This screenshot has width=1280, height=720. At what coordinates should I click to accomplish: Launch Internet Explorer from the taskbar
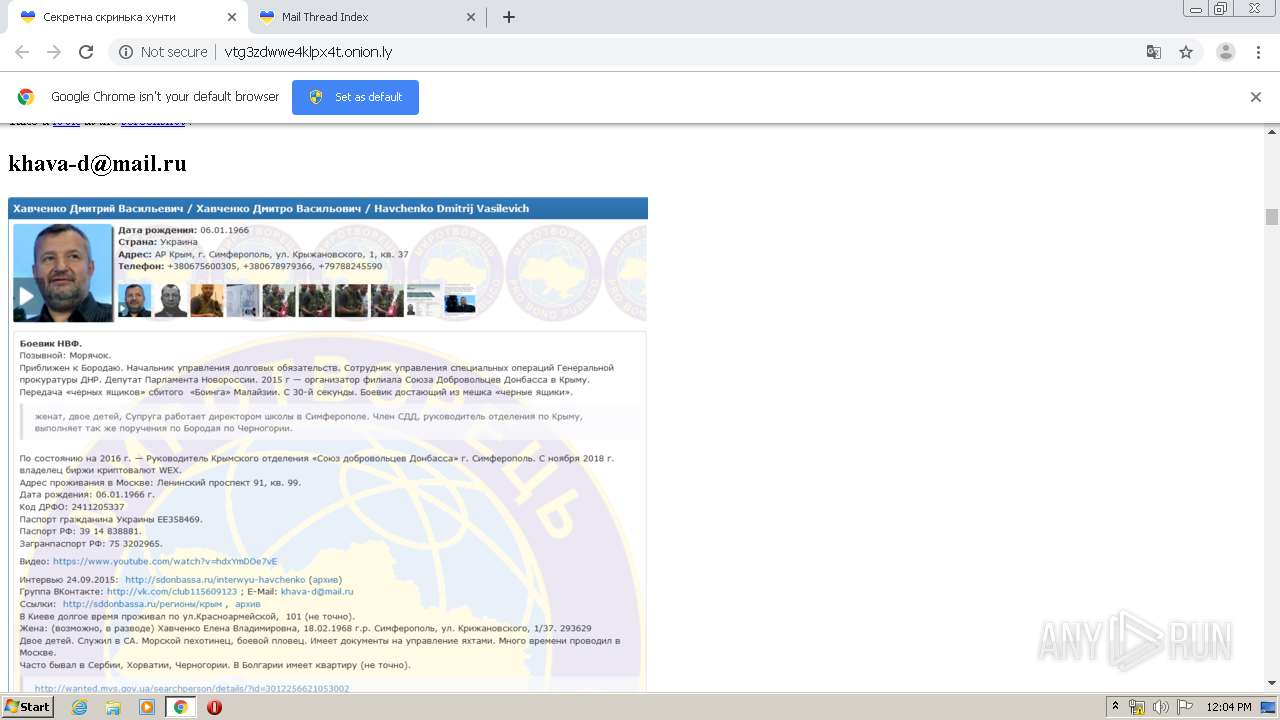point(80,707)
